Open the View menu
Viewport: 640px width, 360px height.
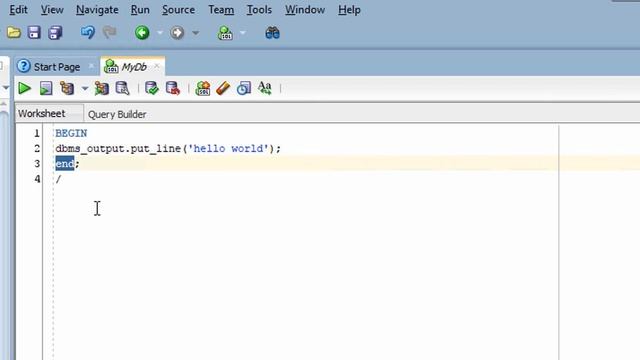(x=52, y=10)
